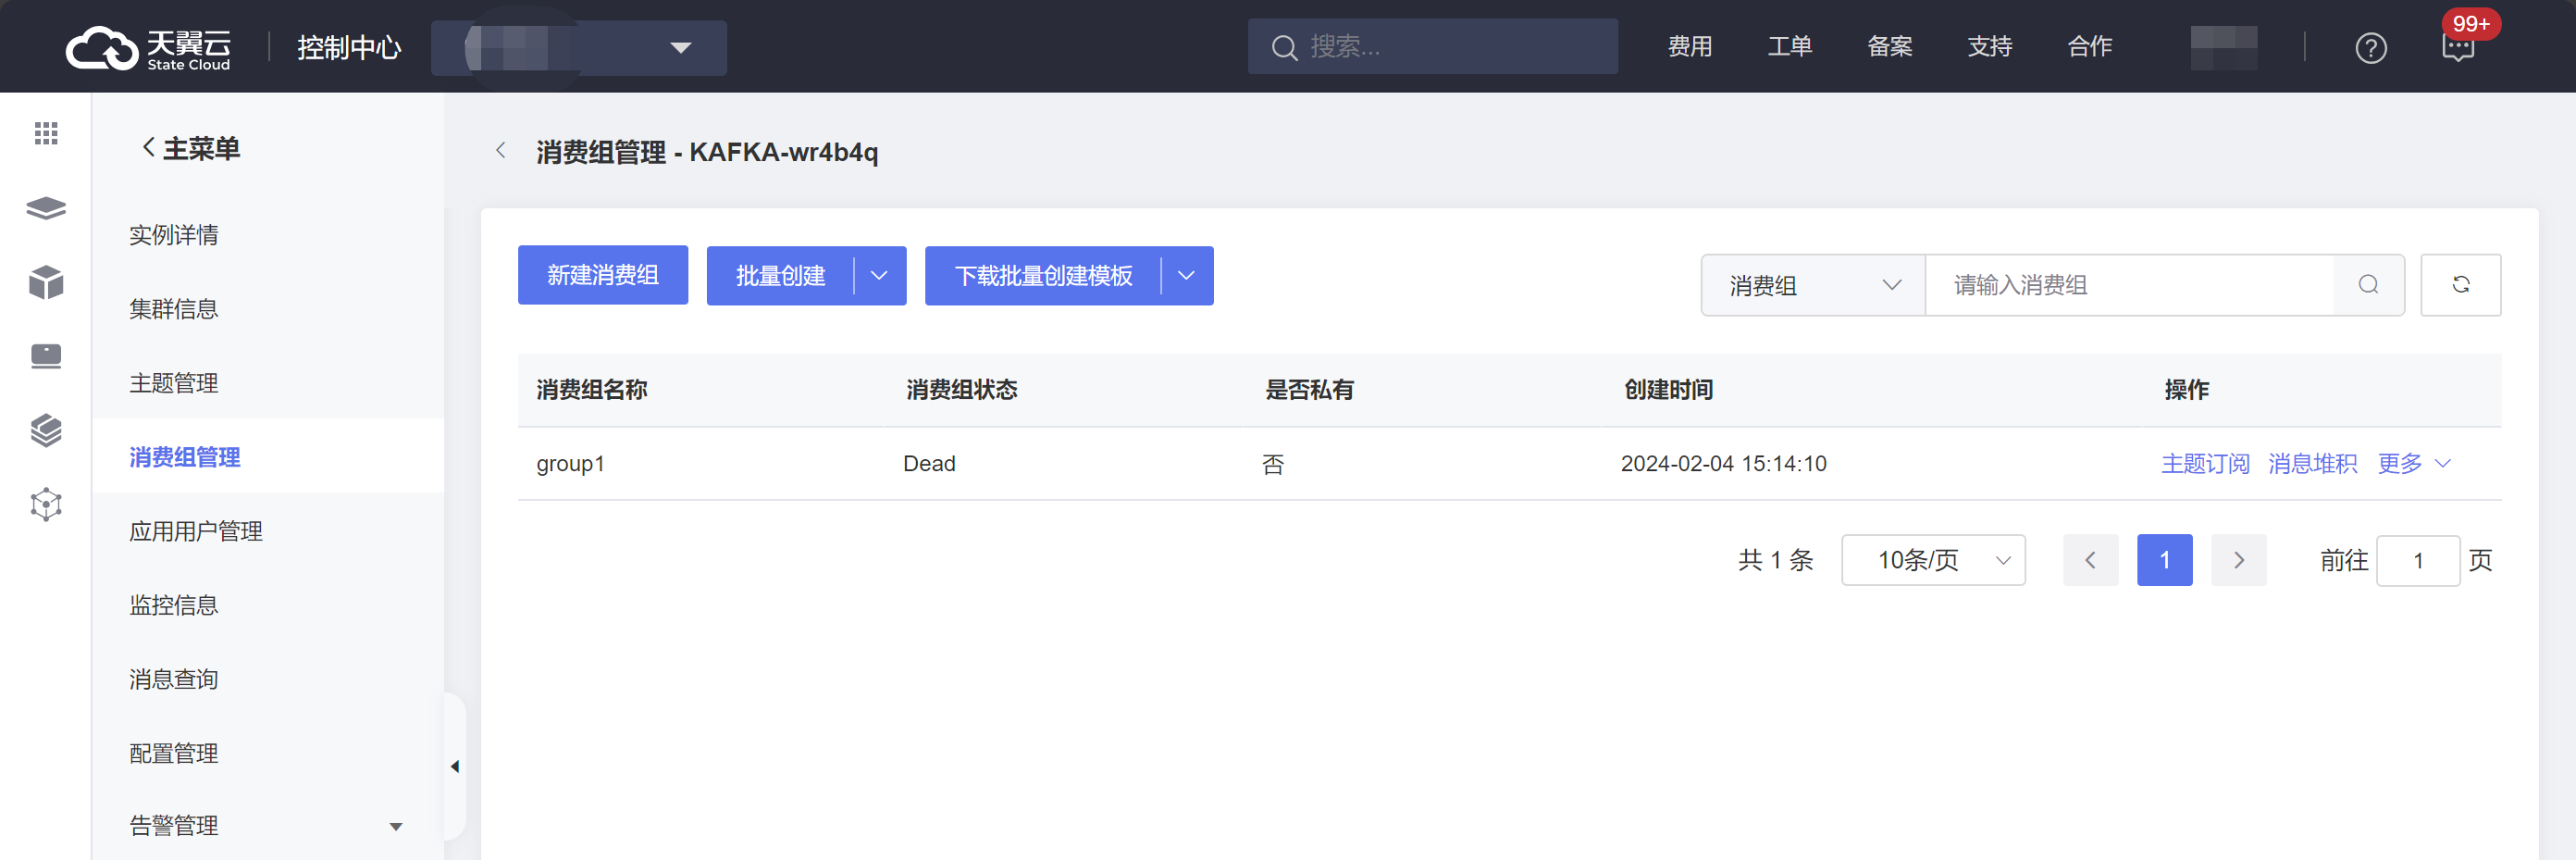2576x860 pixels.
Task: Expand 更多 actions for group1
Action: [x=2414, y=463]
